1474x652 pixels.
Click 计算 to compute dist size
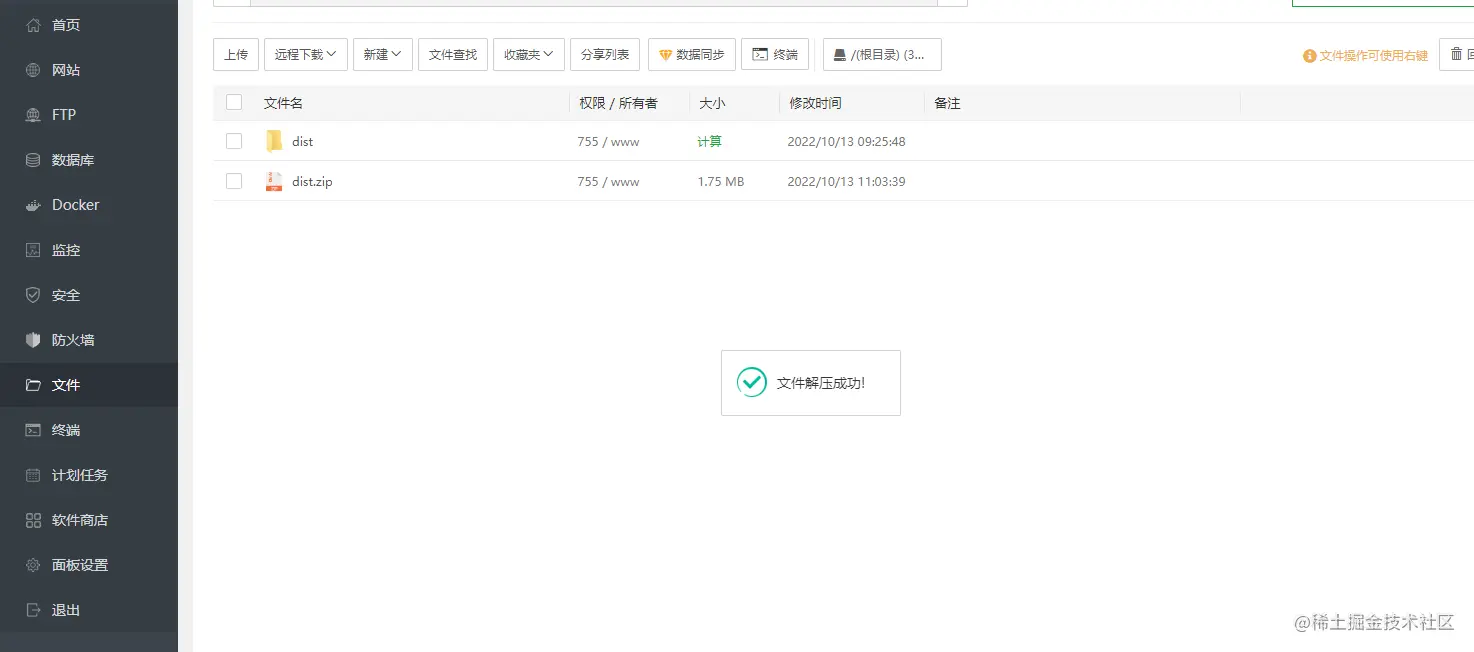pos(710,142)
